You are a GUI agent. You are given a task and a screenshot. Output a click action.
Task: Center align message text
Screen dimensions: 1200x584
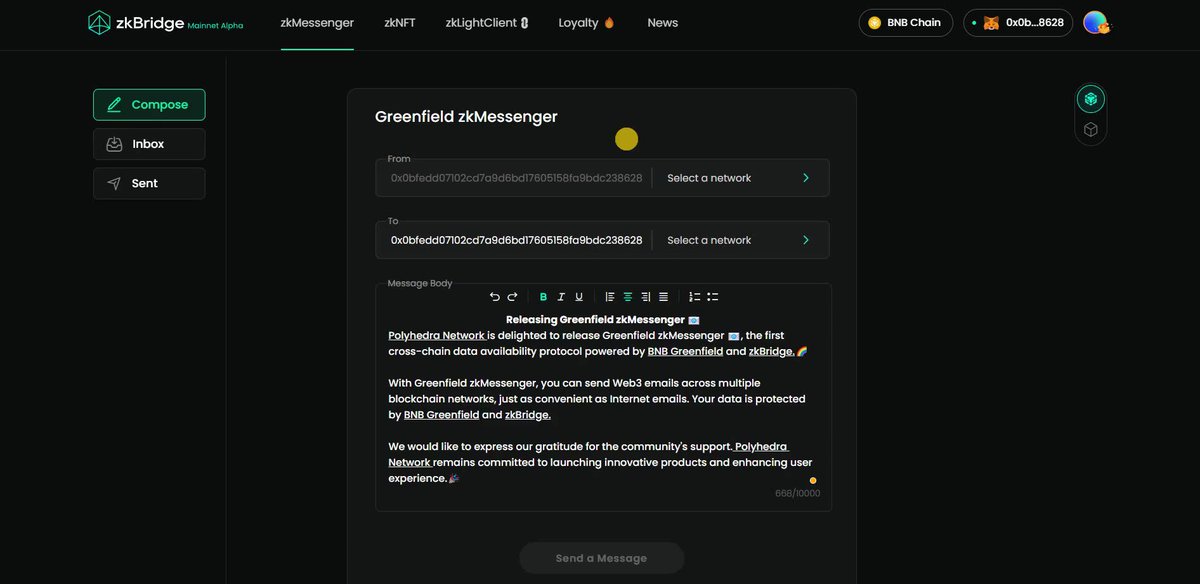(628, 297)
